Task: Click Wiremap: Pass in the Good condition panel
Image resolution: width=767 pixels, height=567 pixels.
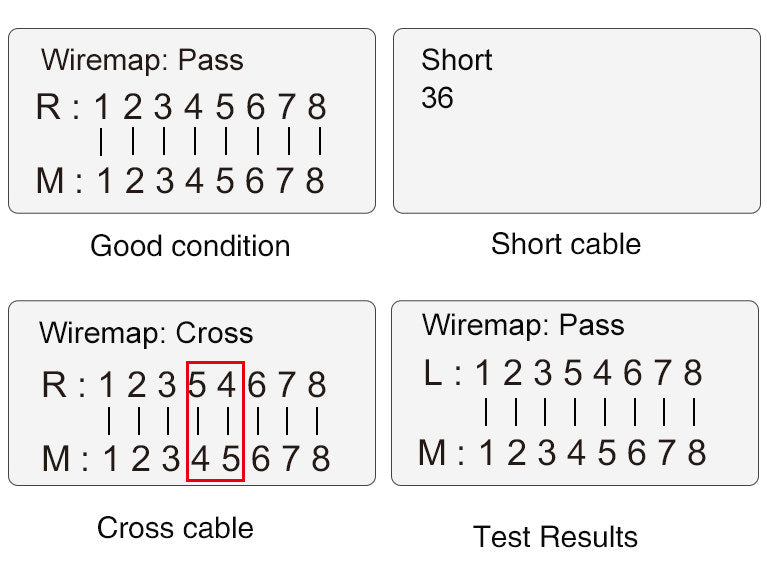Action: (x=142, y=60)
